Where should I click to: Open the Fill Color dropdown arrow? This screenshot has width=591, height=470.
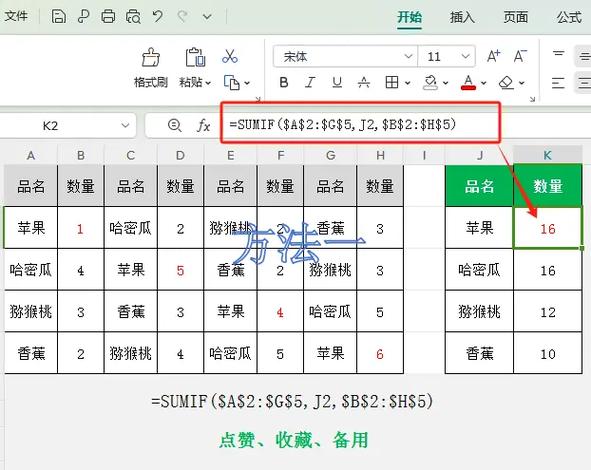click(446, 83)
